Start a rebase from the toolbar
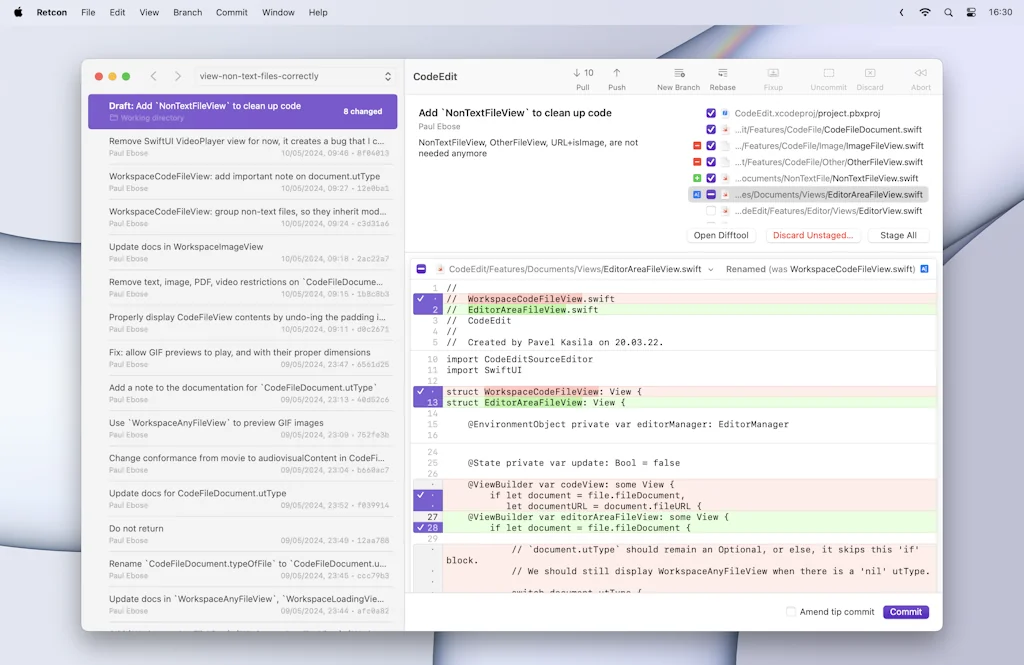 (x=722, y=74)
